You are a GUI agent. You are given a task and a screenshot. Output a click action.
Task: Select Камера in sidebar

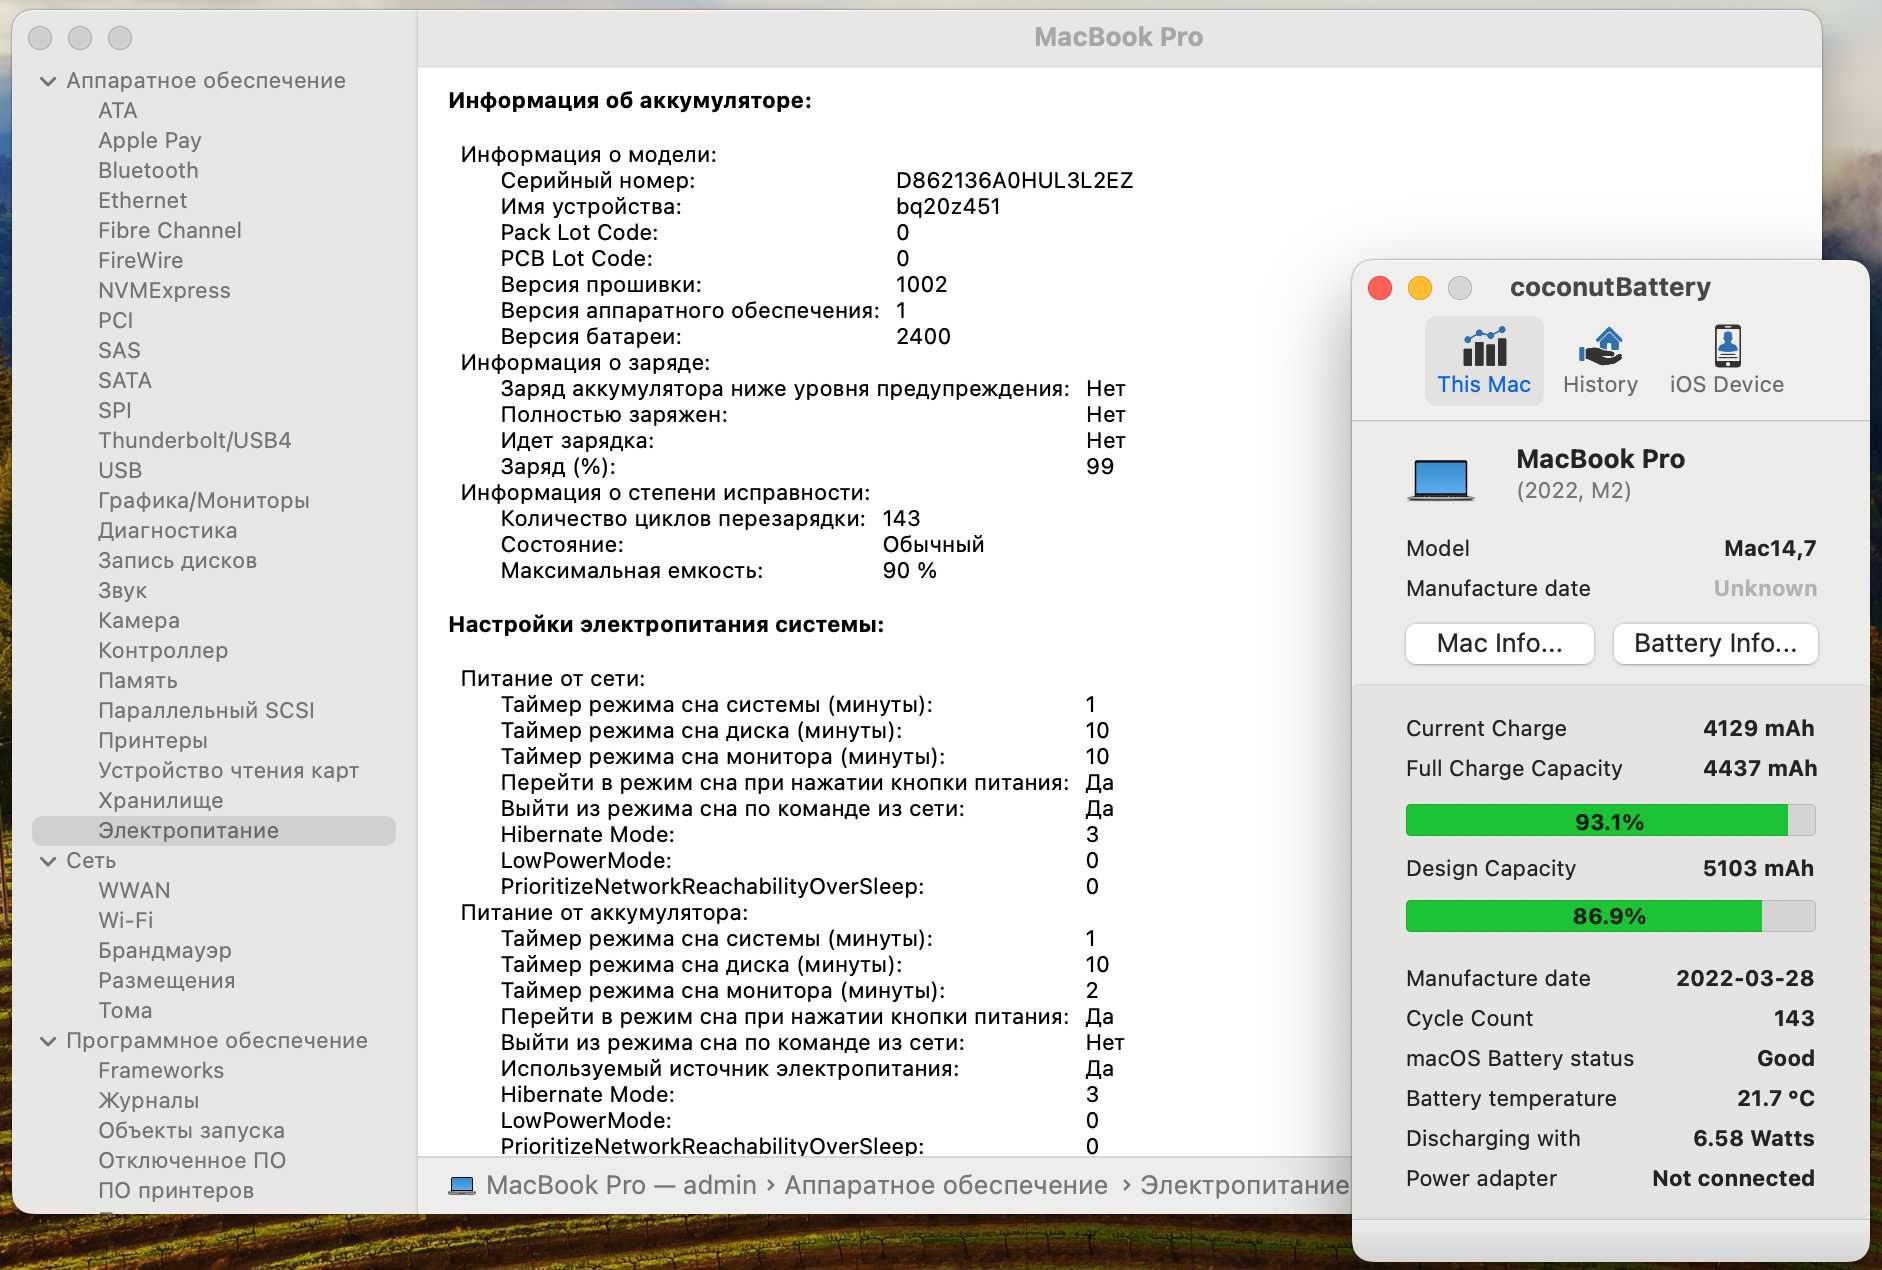[139, 621]
